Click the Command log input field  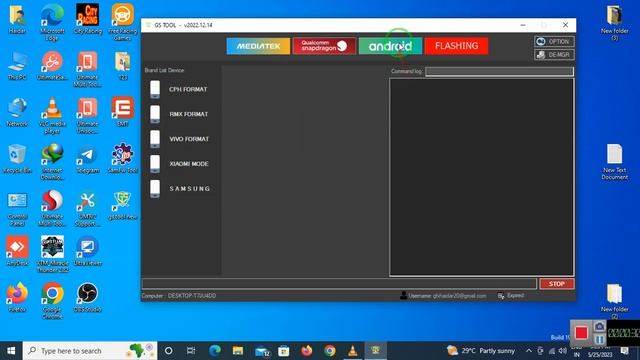pos(499,71)
